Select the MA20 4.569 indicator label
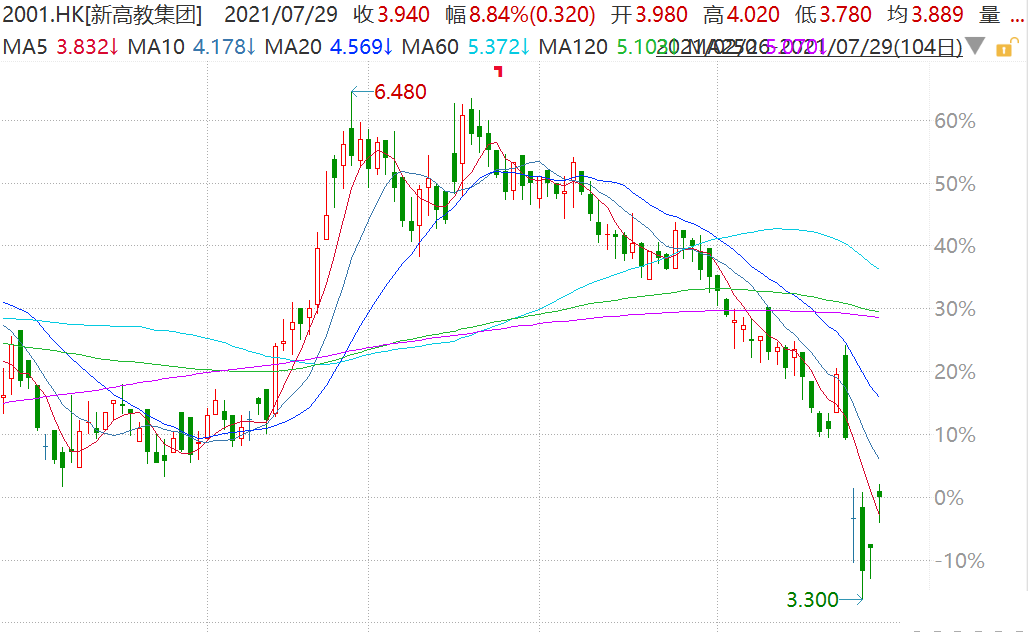 coord(328,47)
